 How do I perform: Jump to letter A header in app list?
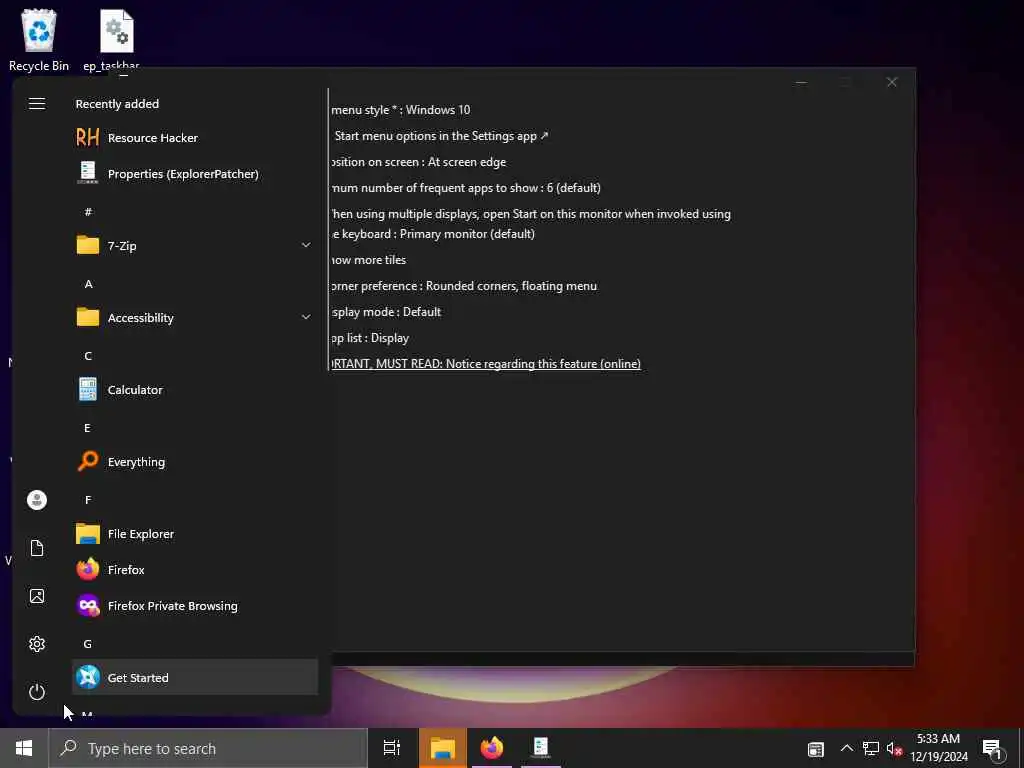click(x=88, y=283)
